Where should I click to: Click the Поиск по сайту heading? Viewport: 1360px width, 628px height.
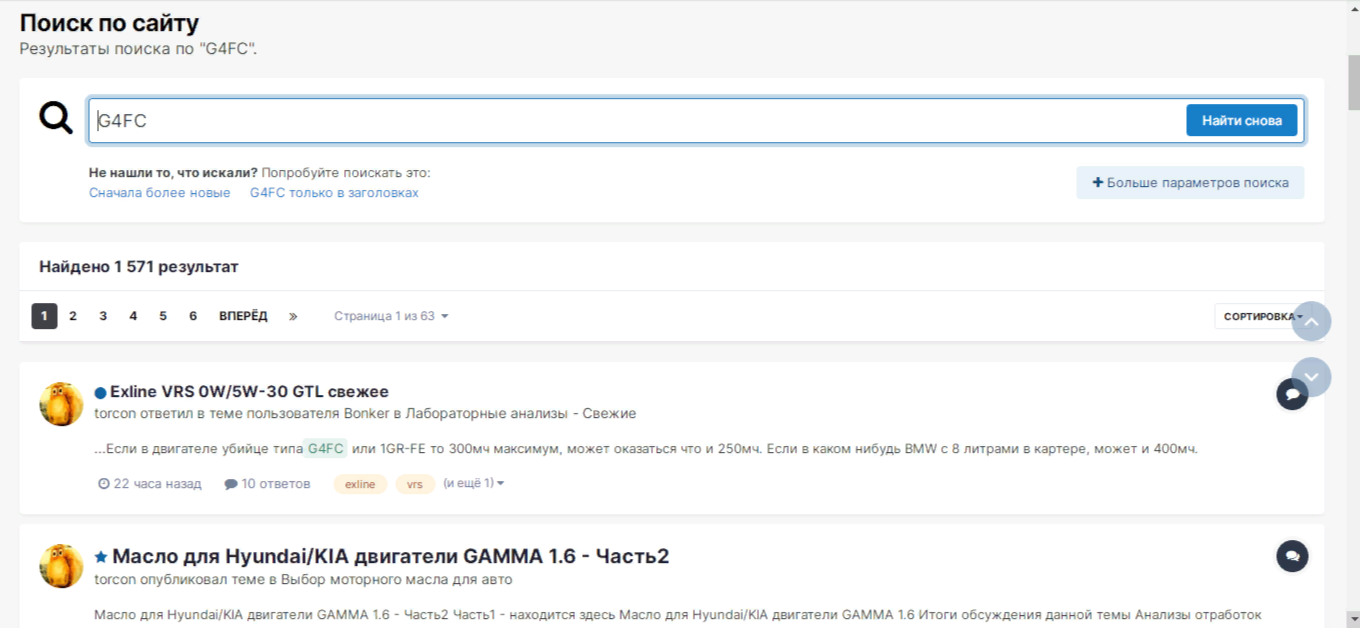click(109, 23)
